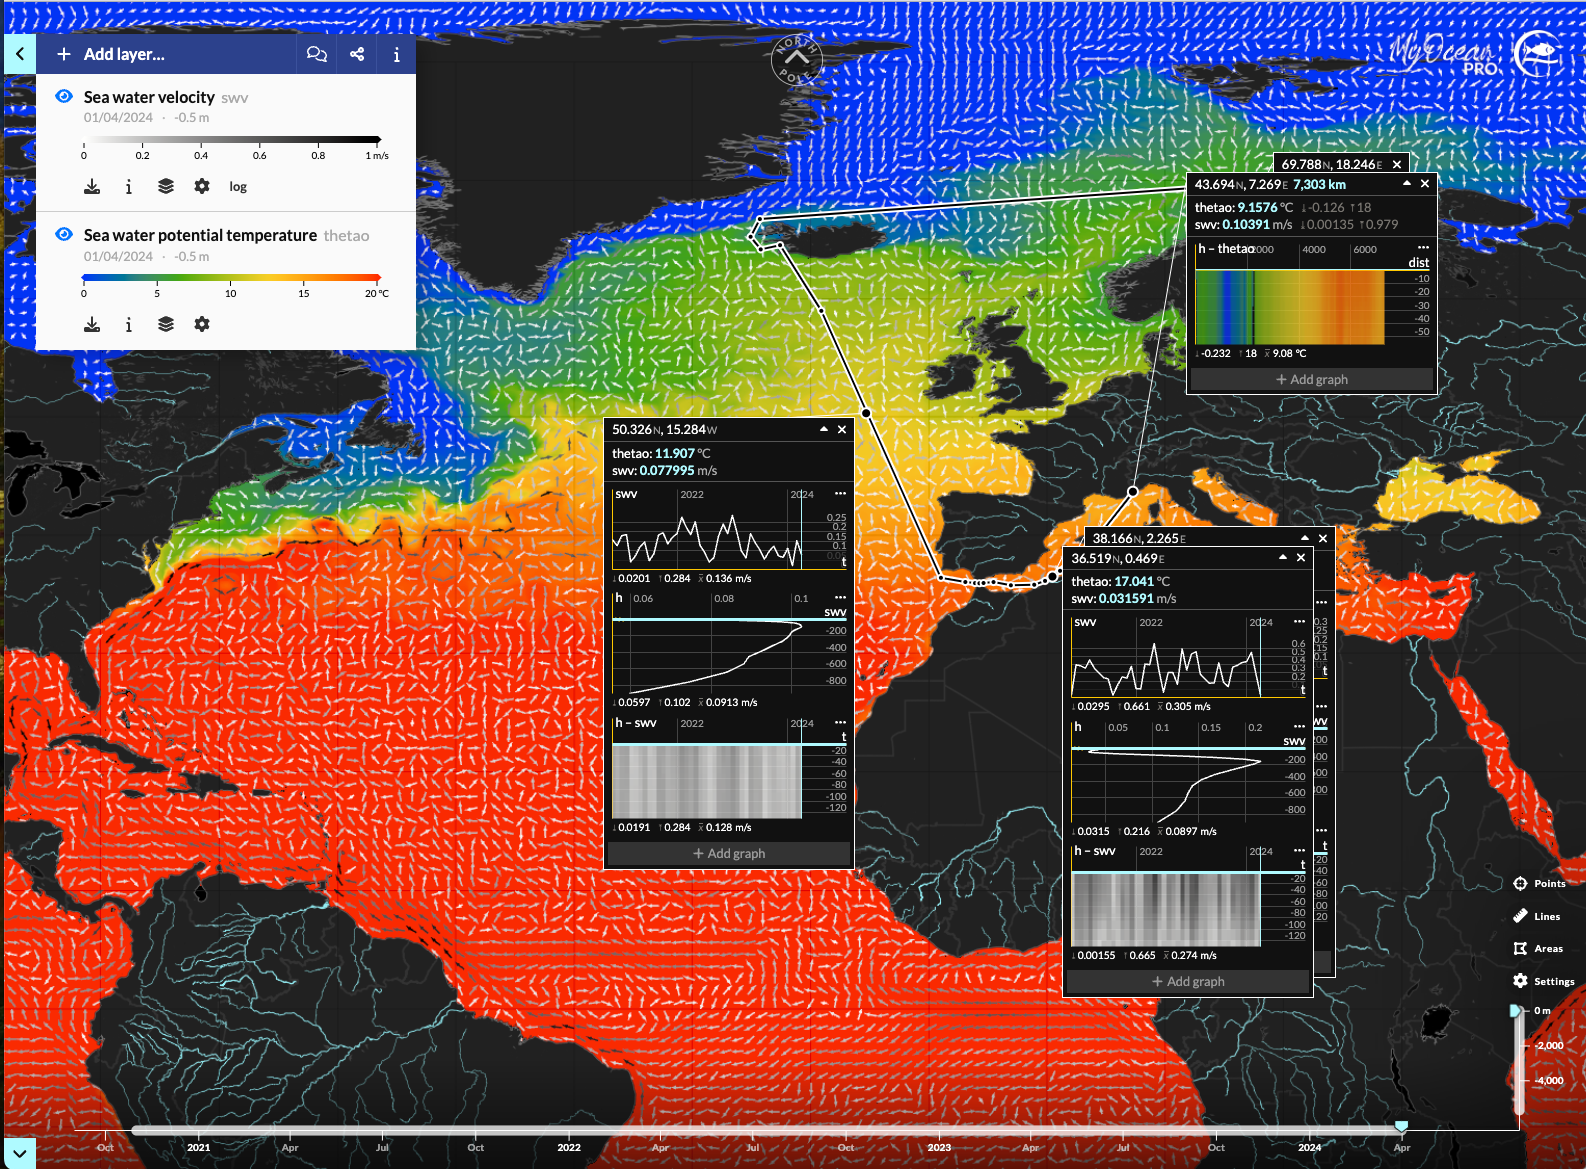Click the depth slider handle at 0 m

pyautogui.click(x=1517, y=1011)
